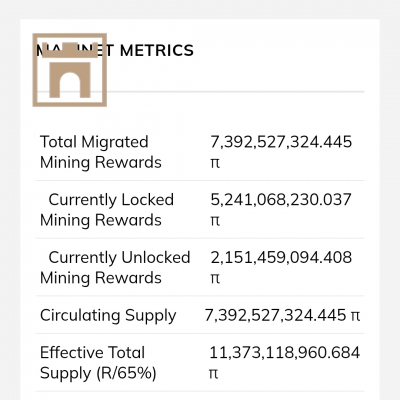Click the Circulating Supply value 7,392,527,324.445 π
The width and height of the screenshot is (400, 400).
282,315
